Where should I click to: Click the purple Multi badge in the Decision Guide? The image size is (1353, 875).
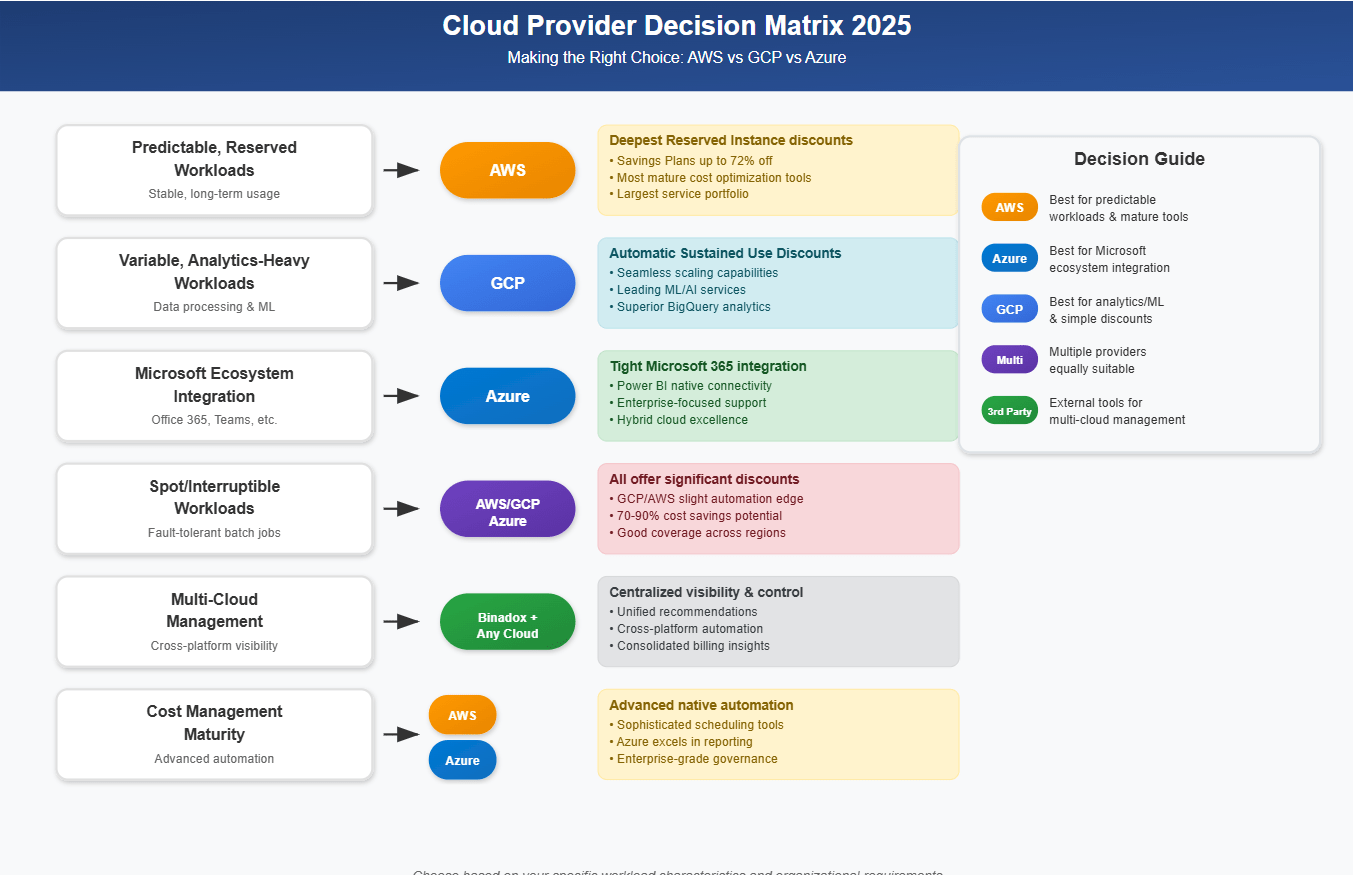coord(1010,359)
